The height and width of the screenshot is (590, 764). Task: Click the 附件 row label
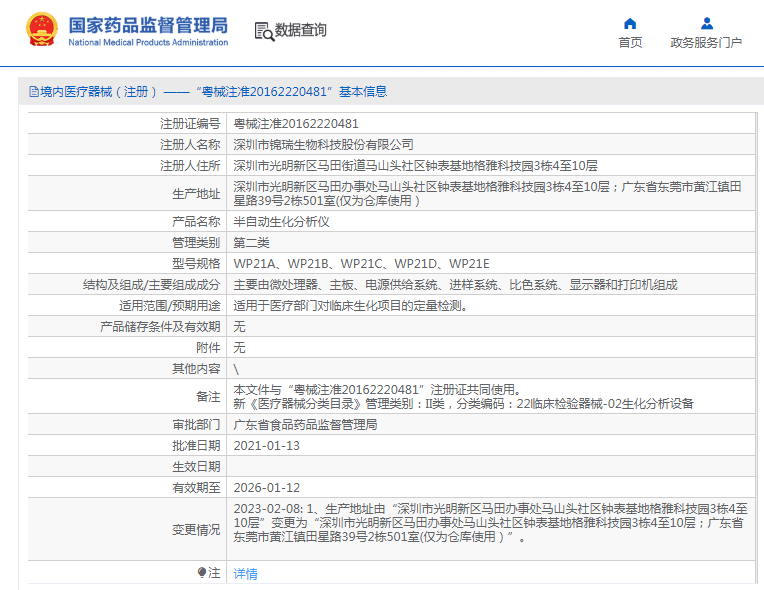click(208, 347)
